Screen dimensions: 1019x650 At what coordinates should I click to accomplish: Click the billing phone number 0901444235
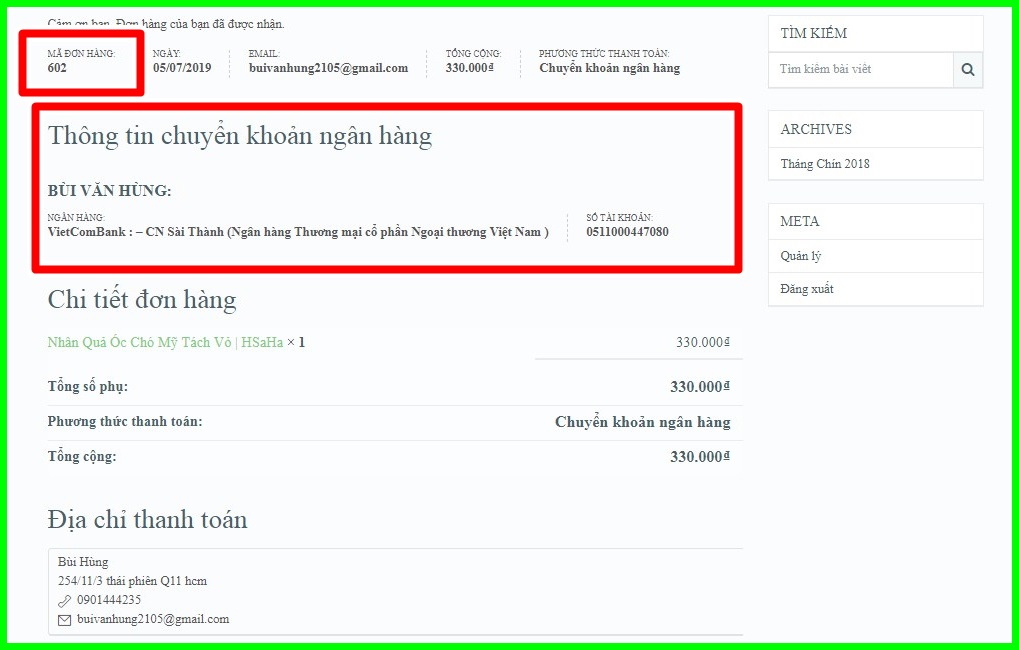[x=109, y=600]
